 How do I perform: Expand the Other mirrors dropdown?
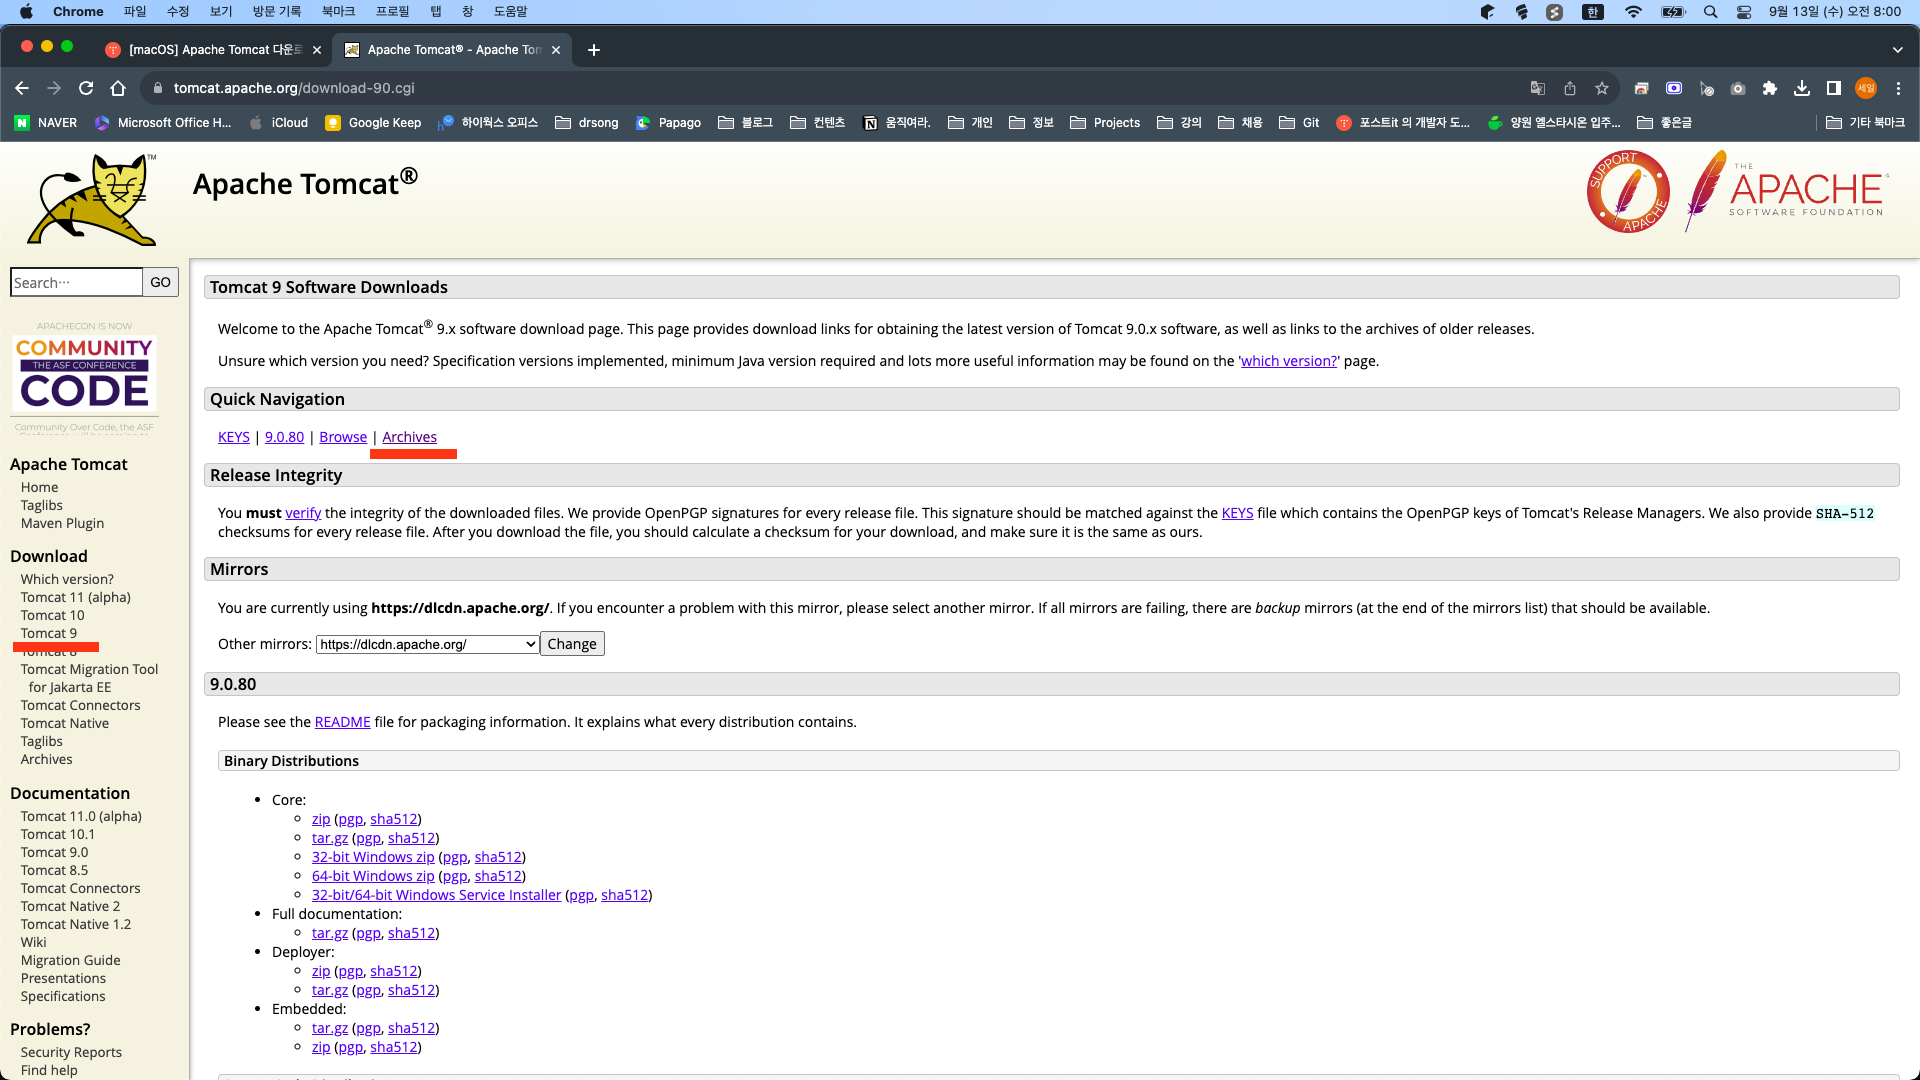coord(428,644)
